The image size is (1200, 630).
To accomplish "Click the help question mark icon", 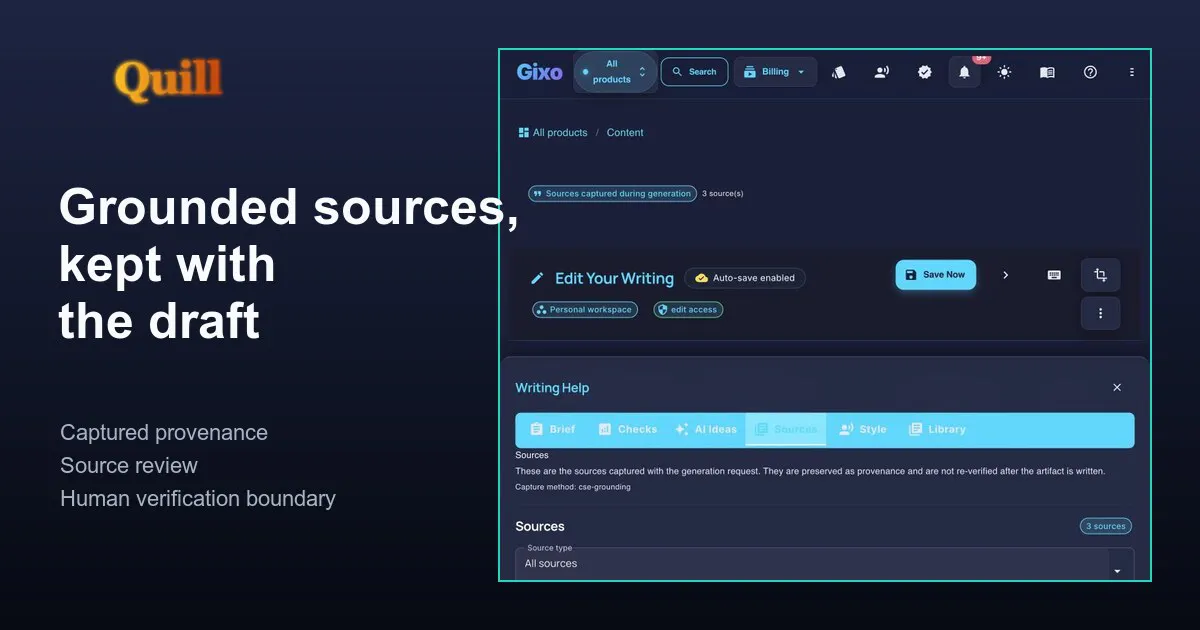I will [1090, 72].
